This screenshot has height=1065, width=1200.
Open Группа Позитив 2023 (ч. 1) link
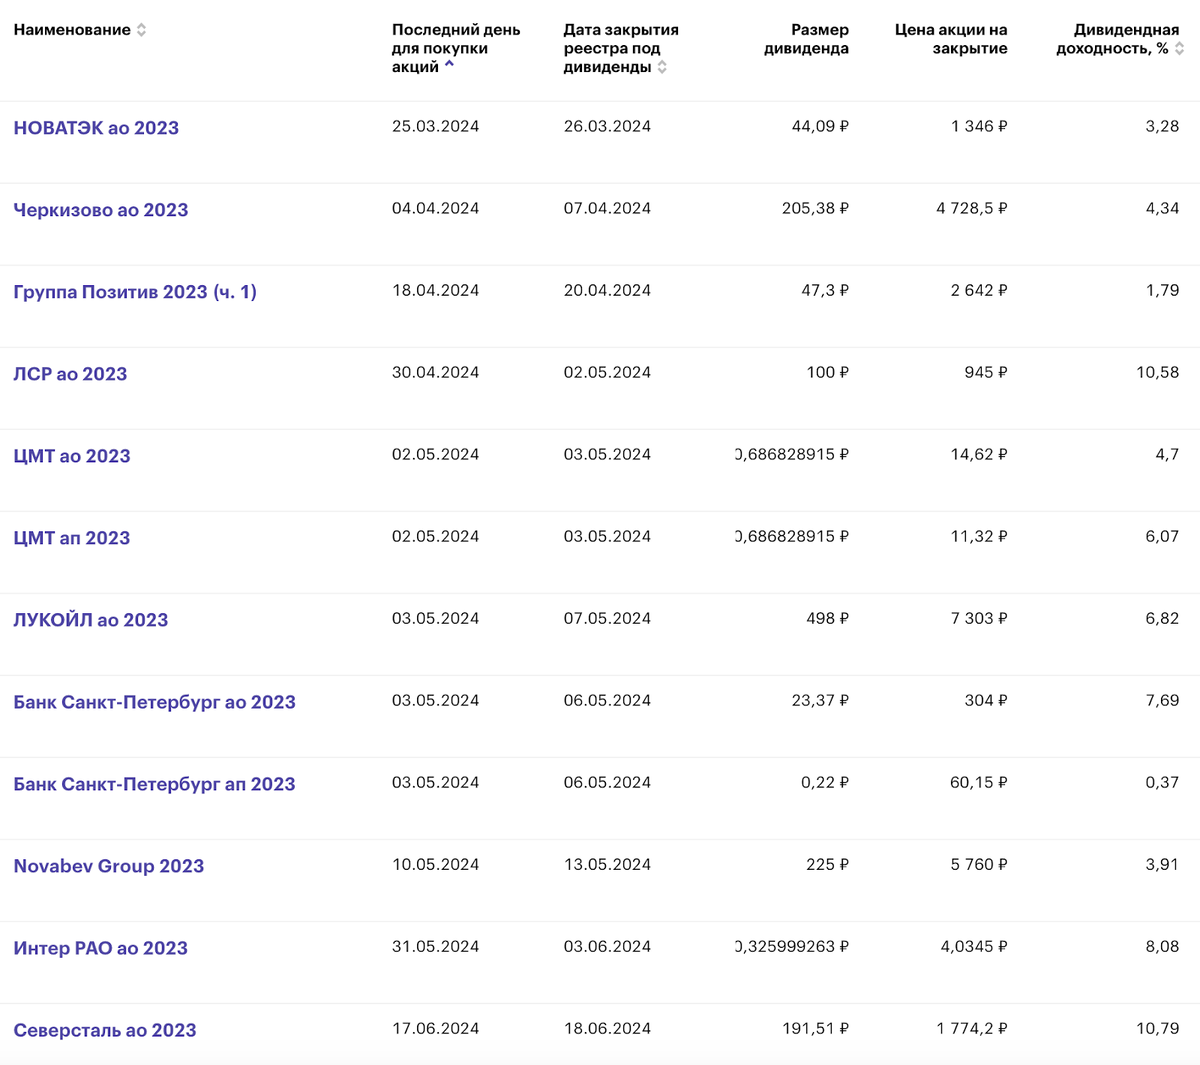(x=135, y=292)
